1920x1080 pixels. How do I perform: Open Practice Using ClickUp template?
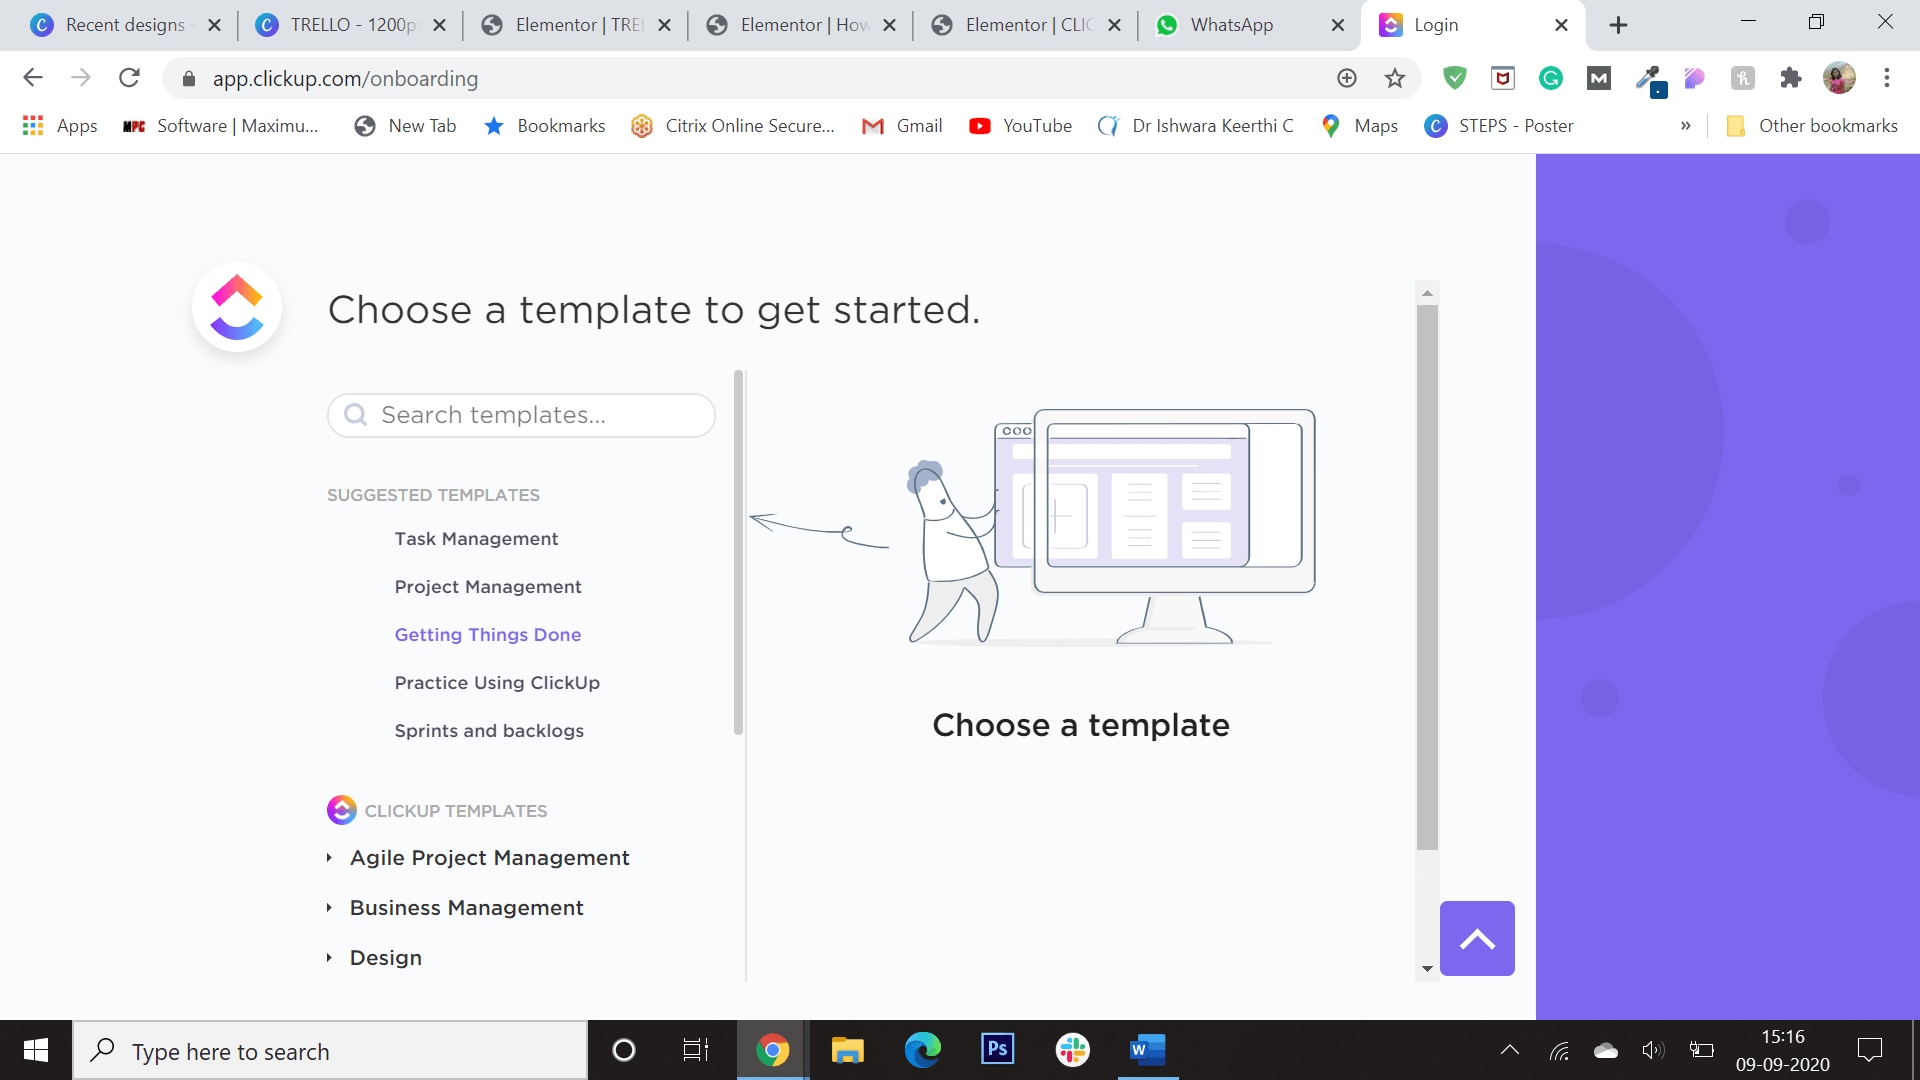(497, 683)
